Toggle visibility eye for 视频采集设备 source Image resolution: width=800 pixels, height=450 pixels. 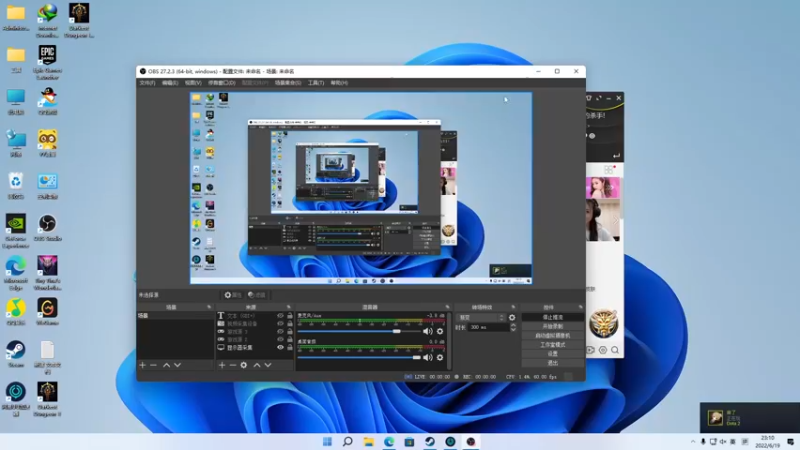point(280,323)
